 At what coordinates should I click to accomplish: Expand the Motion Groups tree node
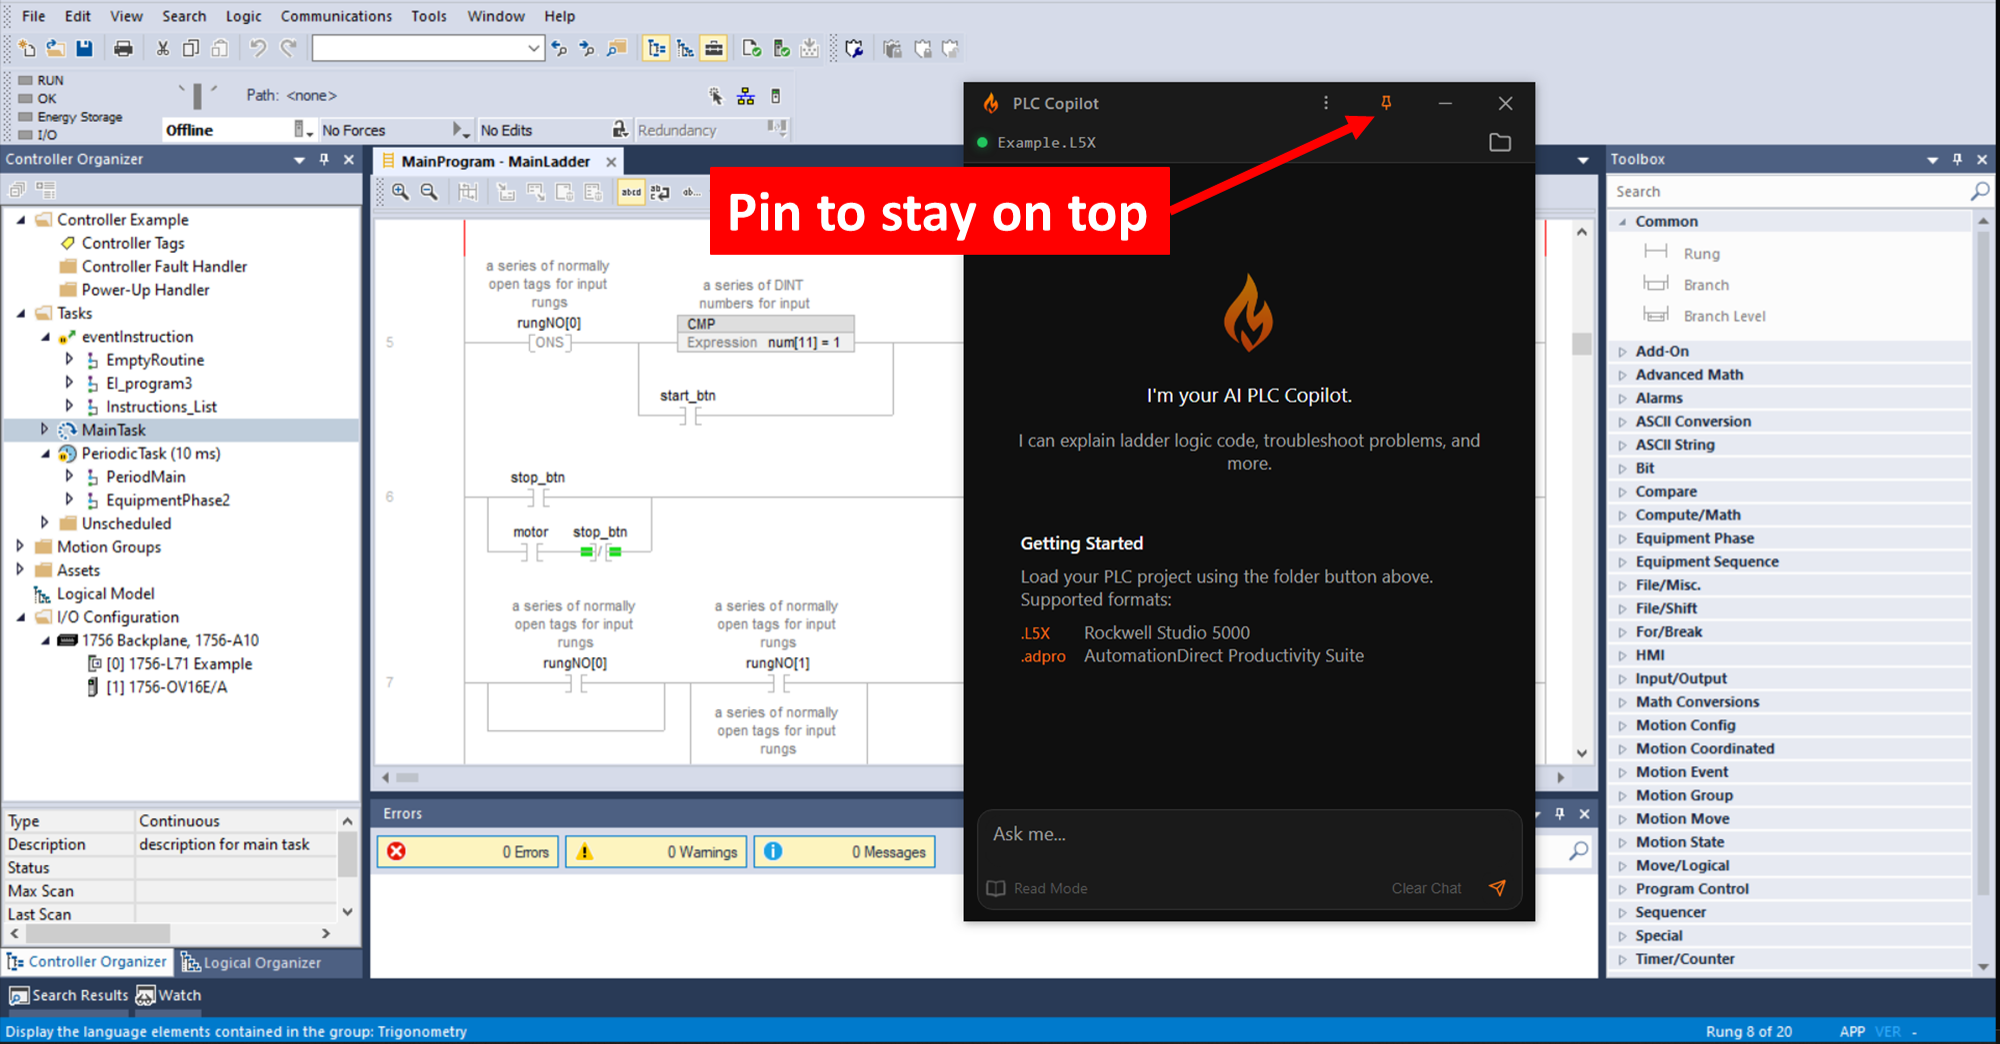point(22,546)
